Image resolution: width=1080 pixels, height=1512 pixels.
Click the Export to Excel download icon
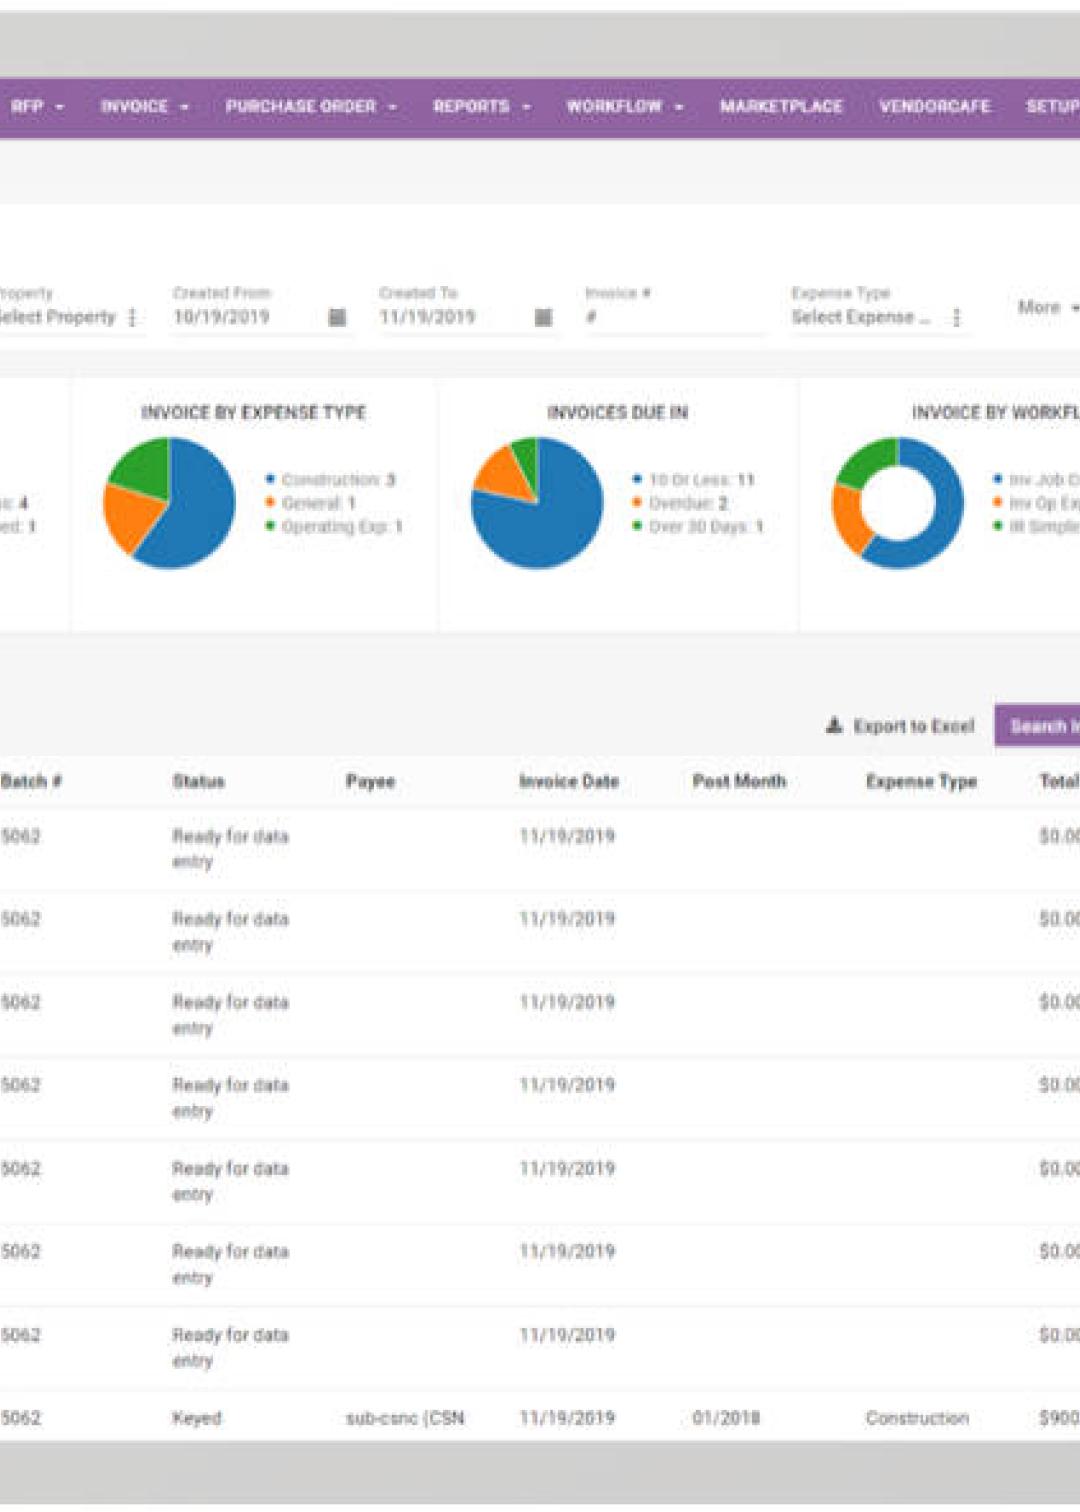[x=832, y=727]
